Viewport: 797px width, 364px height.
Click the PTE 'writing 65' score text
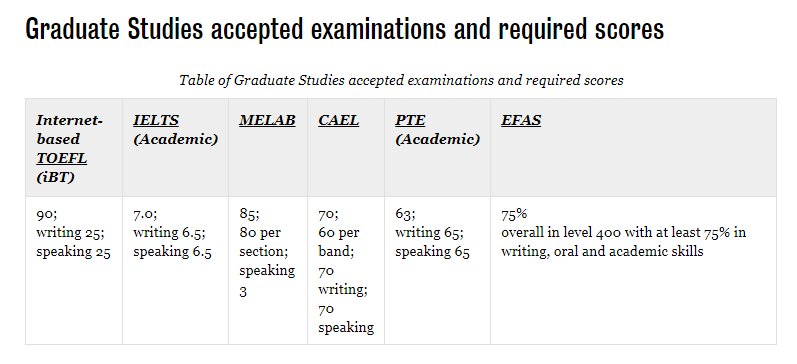tap(430, 233)
